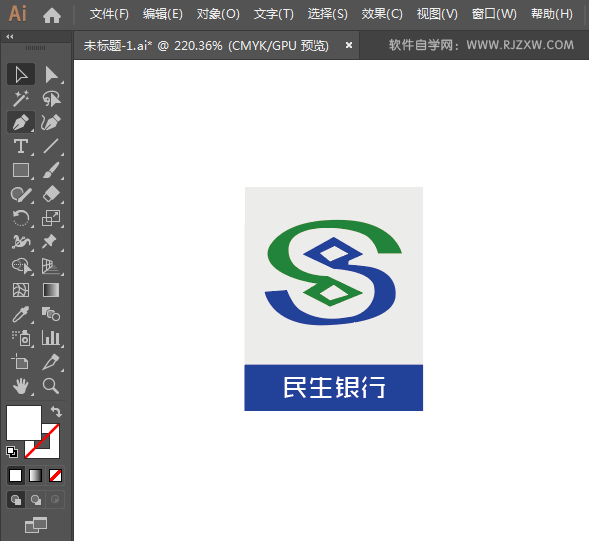The height and width of the screenshot is (541, 589).
Task: Activate the Width/Warp tool
Action: [x=21, y=242]
